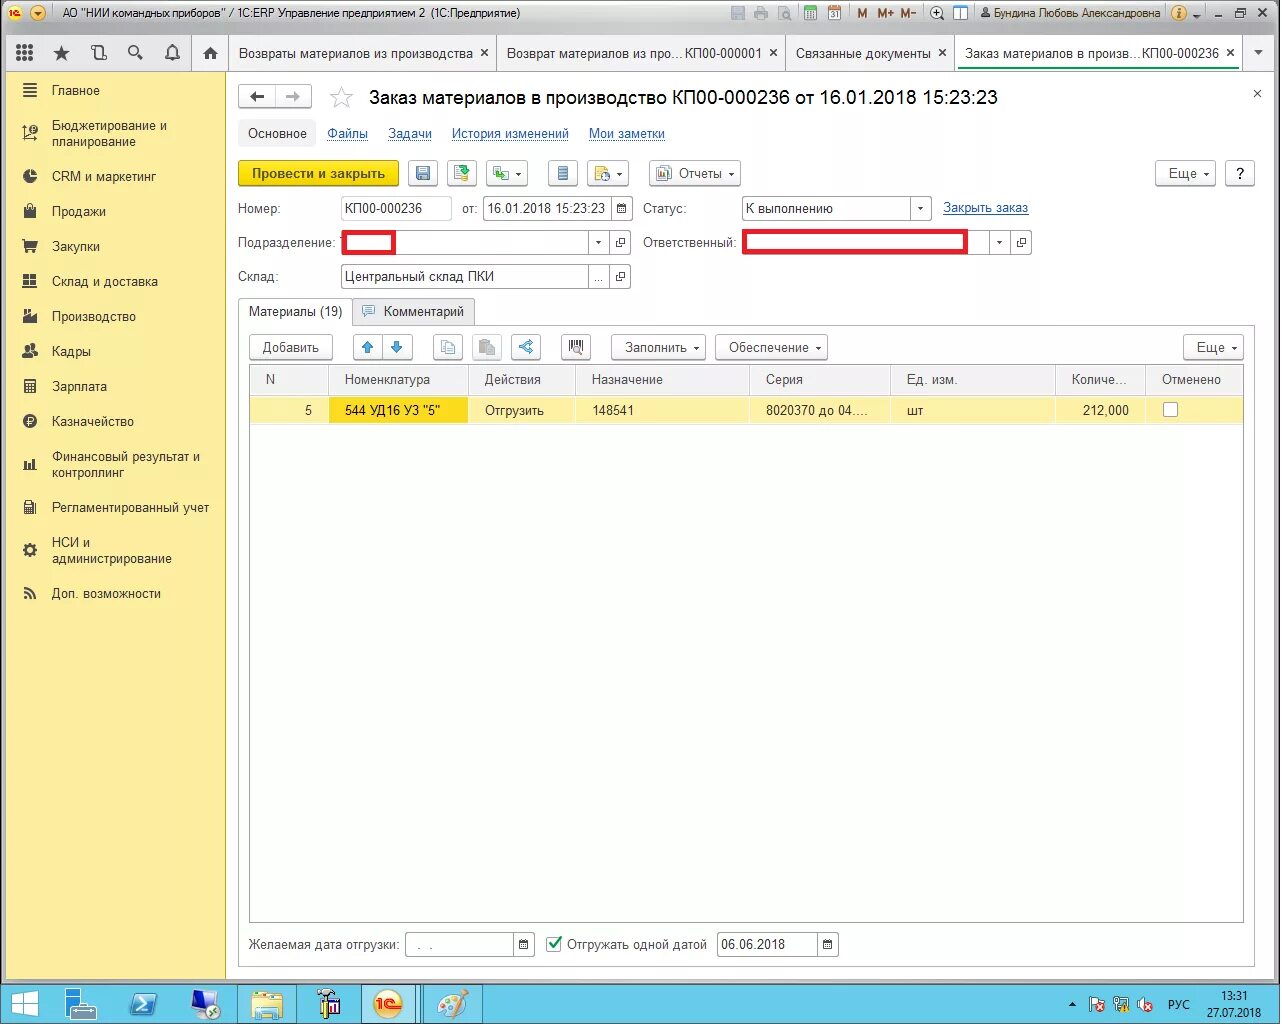The image size is (1282, 1024).
Task: Click the Закрыть заказ link
Action: point(985,208)
